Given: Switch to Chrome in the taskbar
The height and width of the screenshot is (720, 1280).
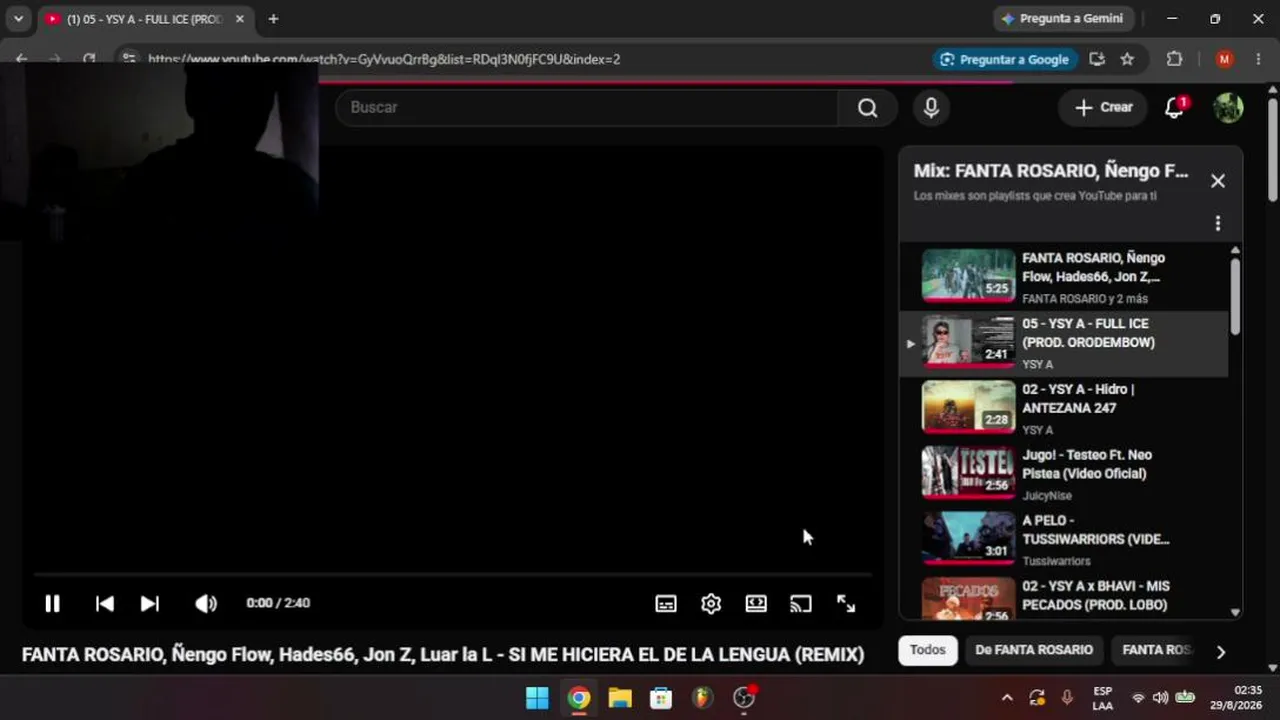Looking at the screenshot, I should point(579,697).
